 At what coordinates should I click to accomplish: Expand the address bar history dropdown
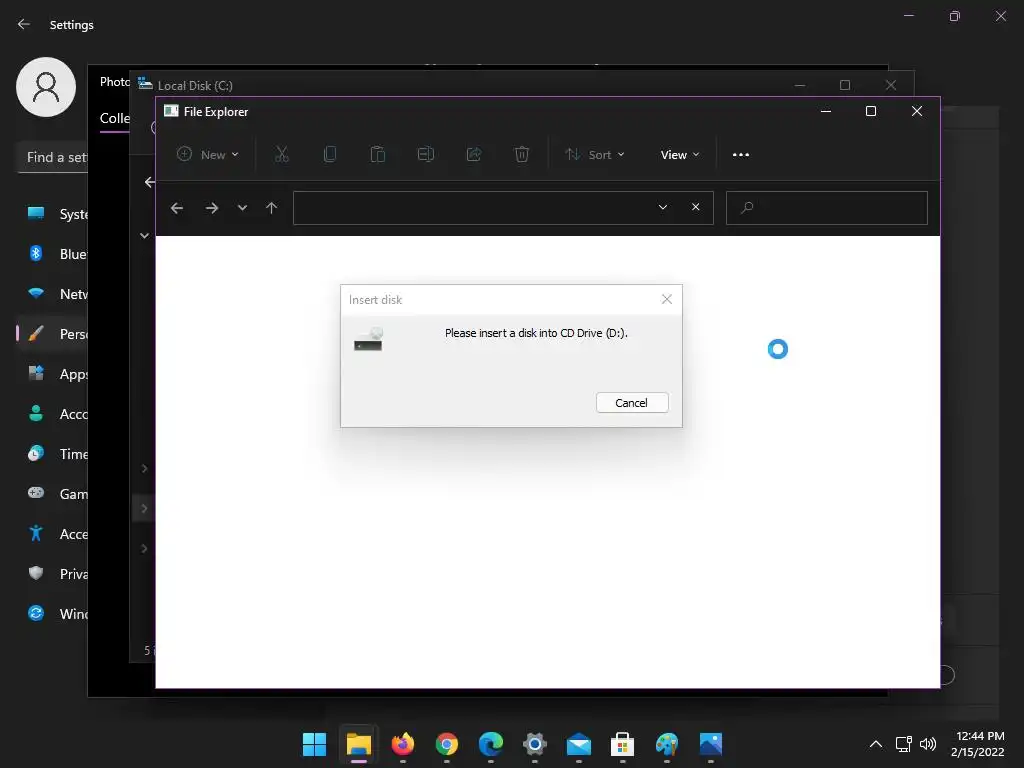[663, 207]
